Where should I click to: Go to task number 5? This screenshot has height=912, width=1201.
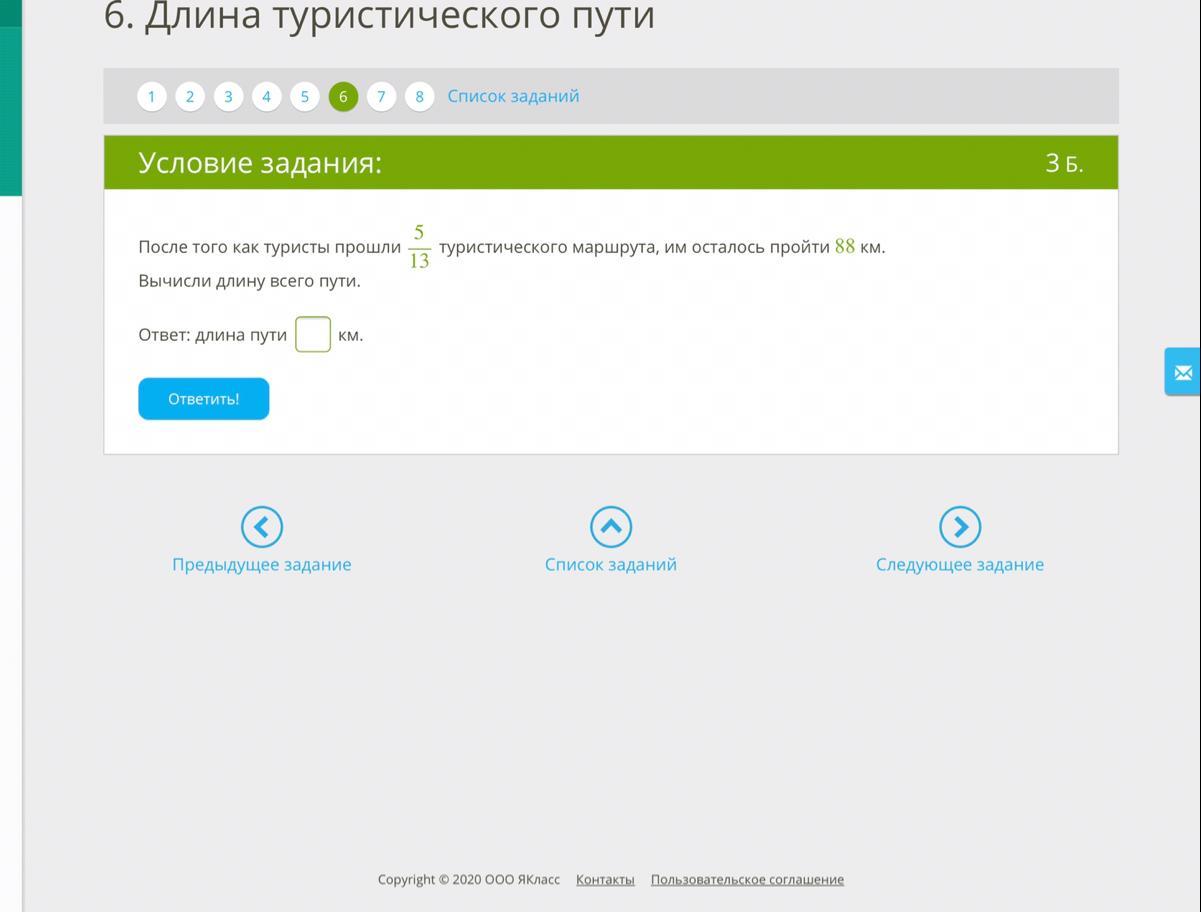pos(305,96)
